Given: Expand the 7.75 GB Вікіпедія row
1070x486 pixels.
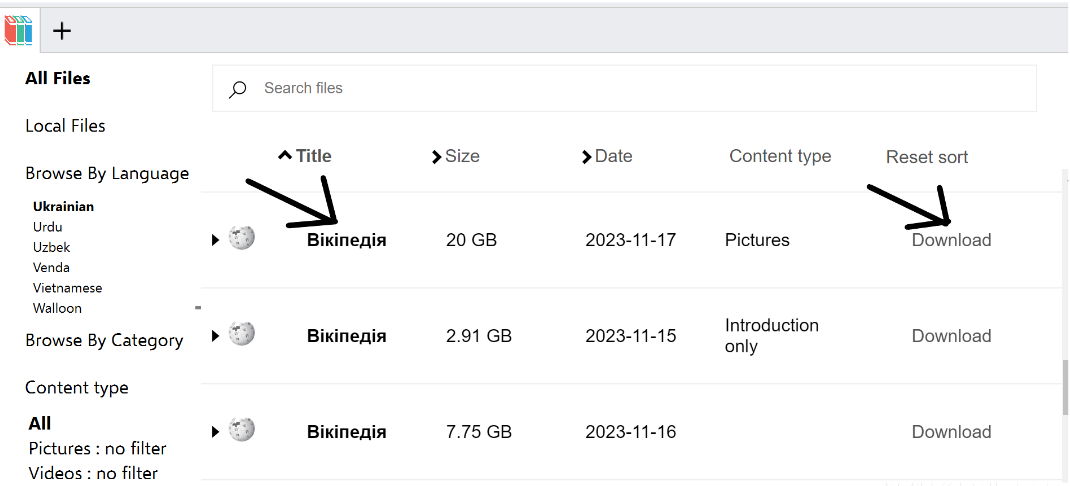Looking at the screenshot, I should coord(215,432).
